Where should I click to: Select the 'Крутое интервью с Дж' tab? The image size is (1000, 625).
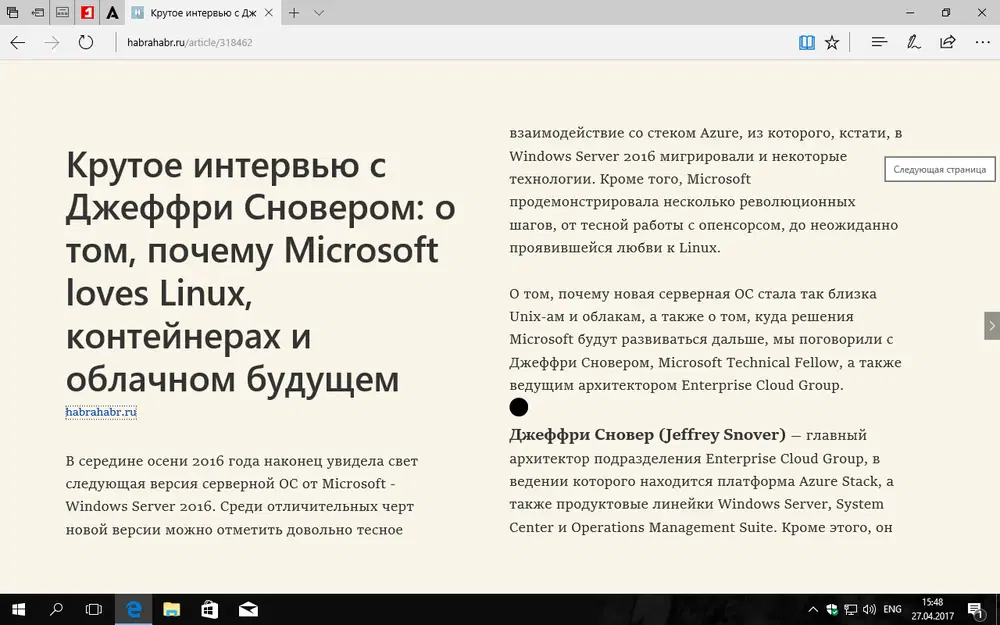[x=200, y=13]
